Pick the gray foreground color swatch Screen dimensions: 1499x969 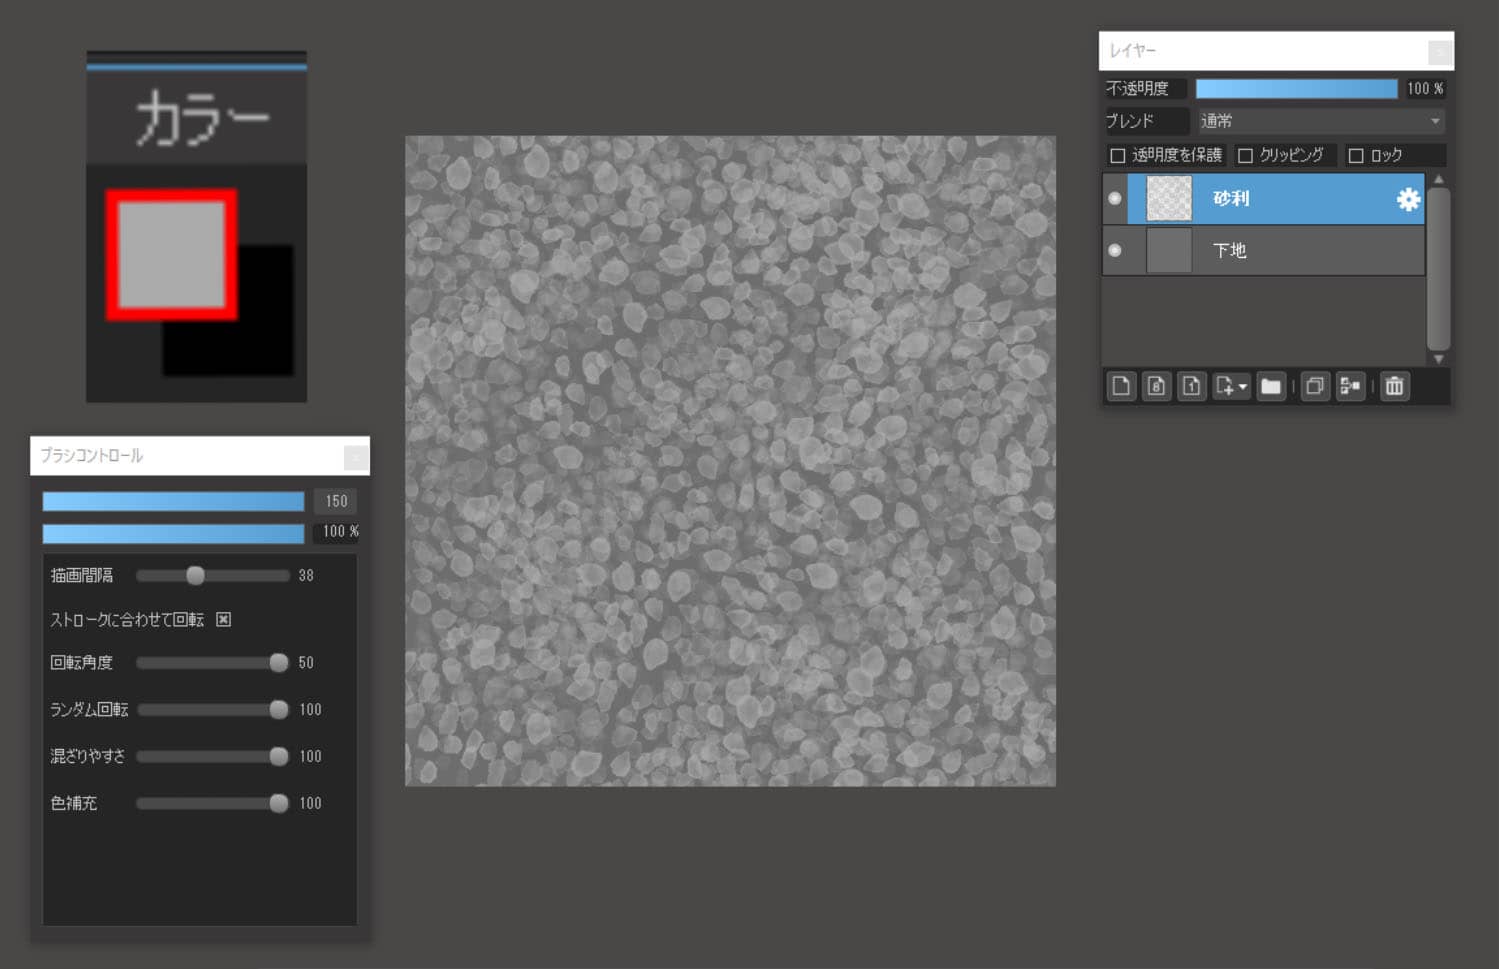(x=171, y=254)
